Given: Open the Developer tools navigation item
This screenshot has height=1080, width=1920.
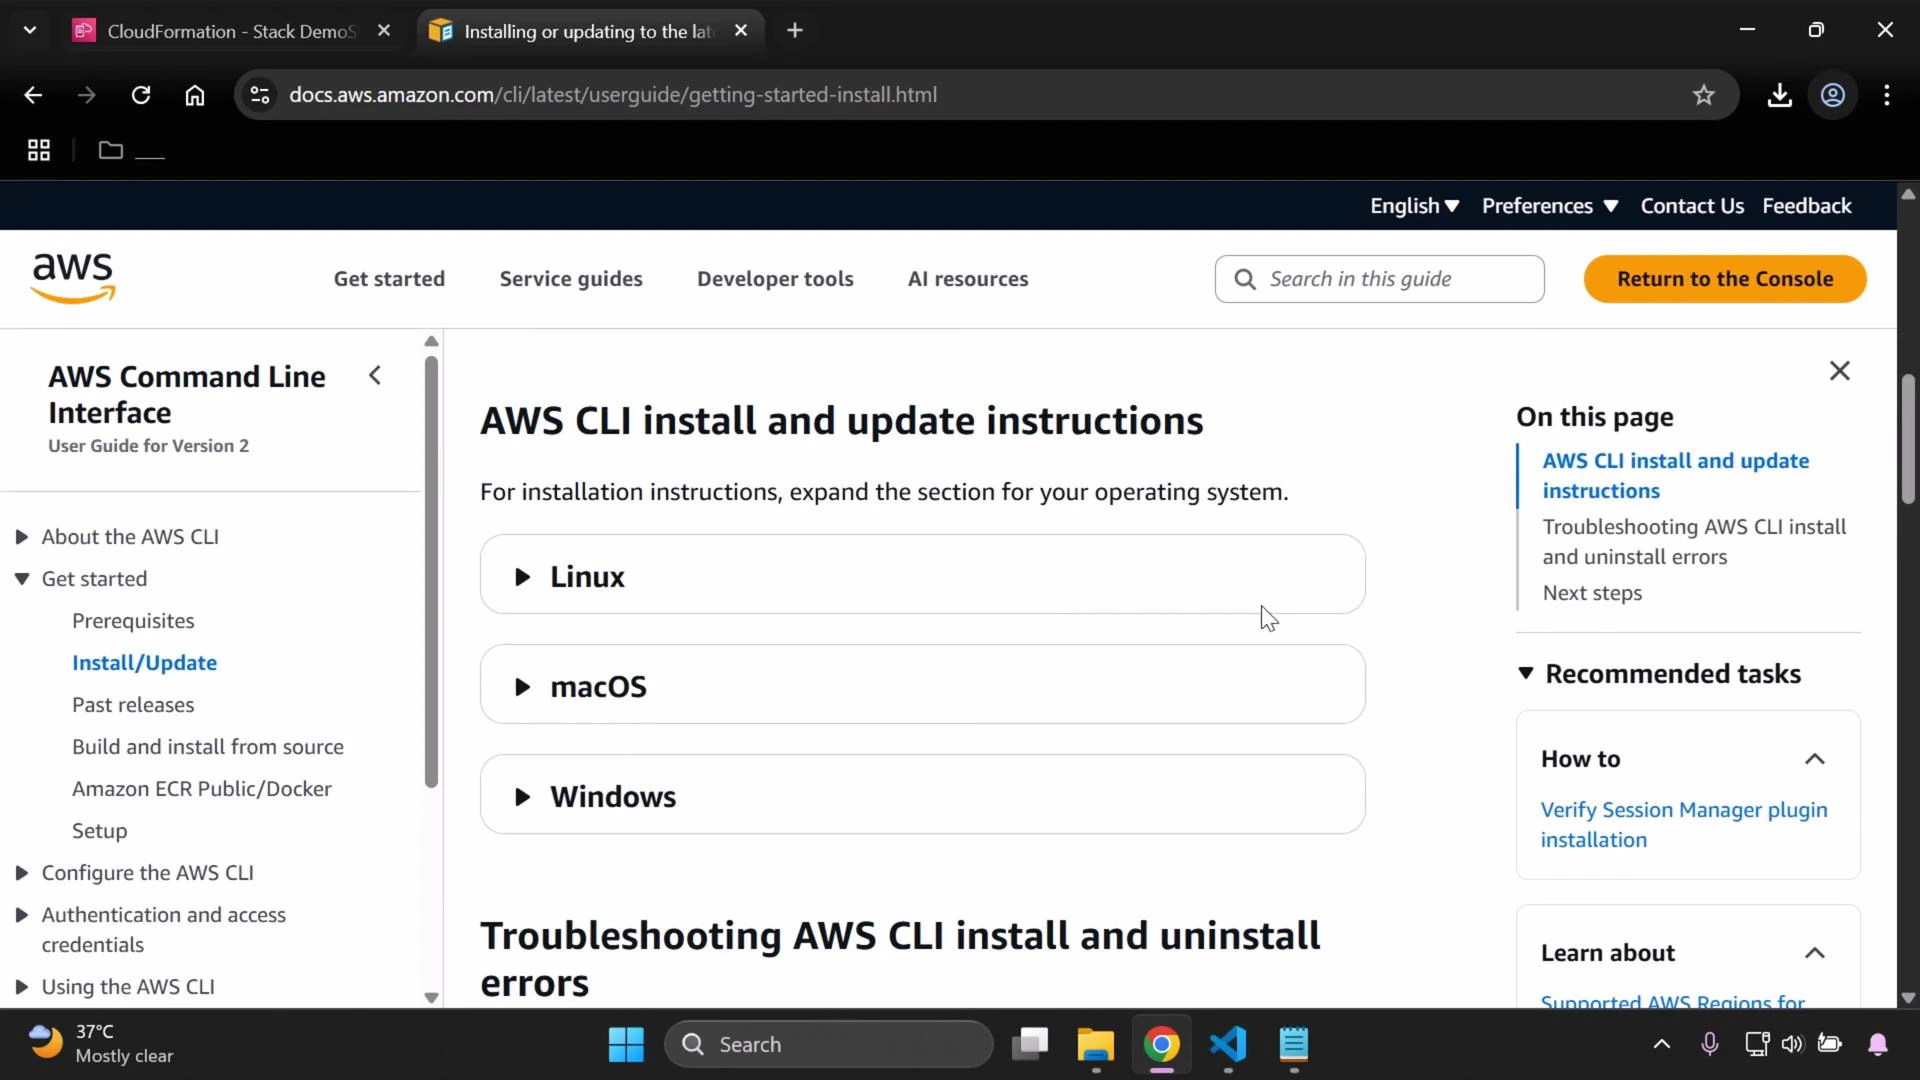Looking at the screenshot, I should pyautogui.click(x=775, y=279).
